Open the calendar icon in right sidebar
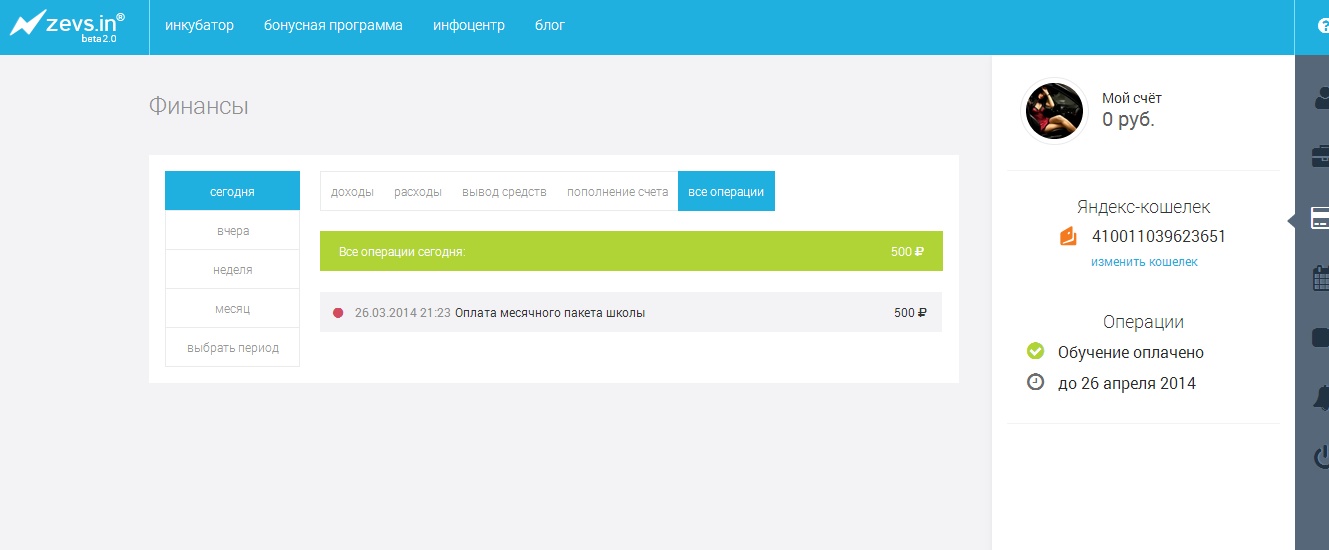The height and width of the screenshot is (550, 1329). pyautogui.click(x=1321, y=277)
